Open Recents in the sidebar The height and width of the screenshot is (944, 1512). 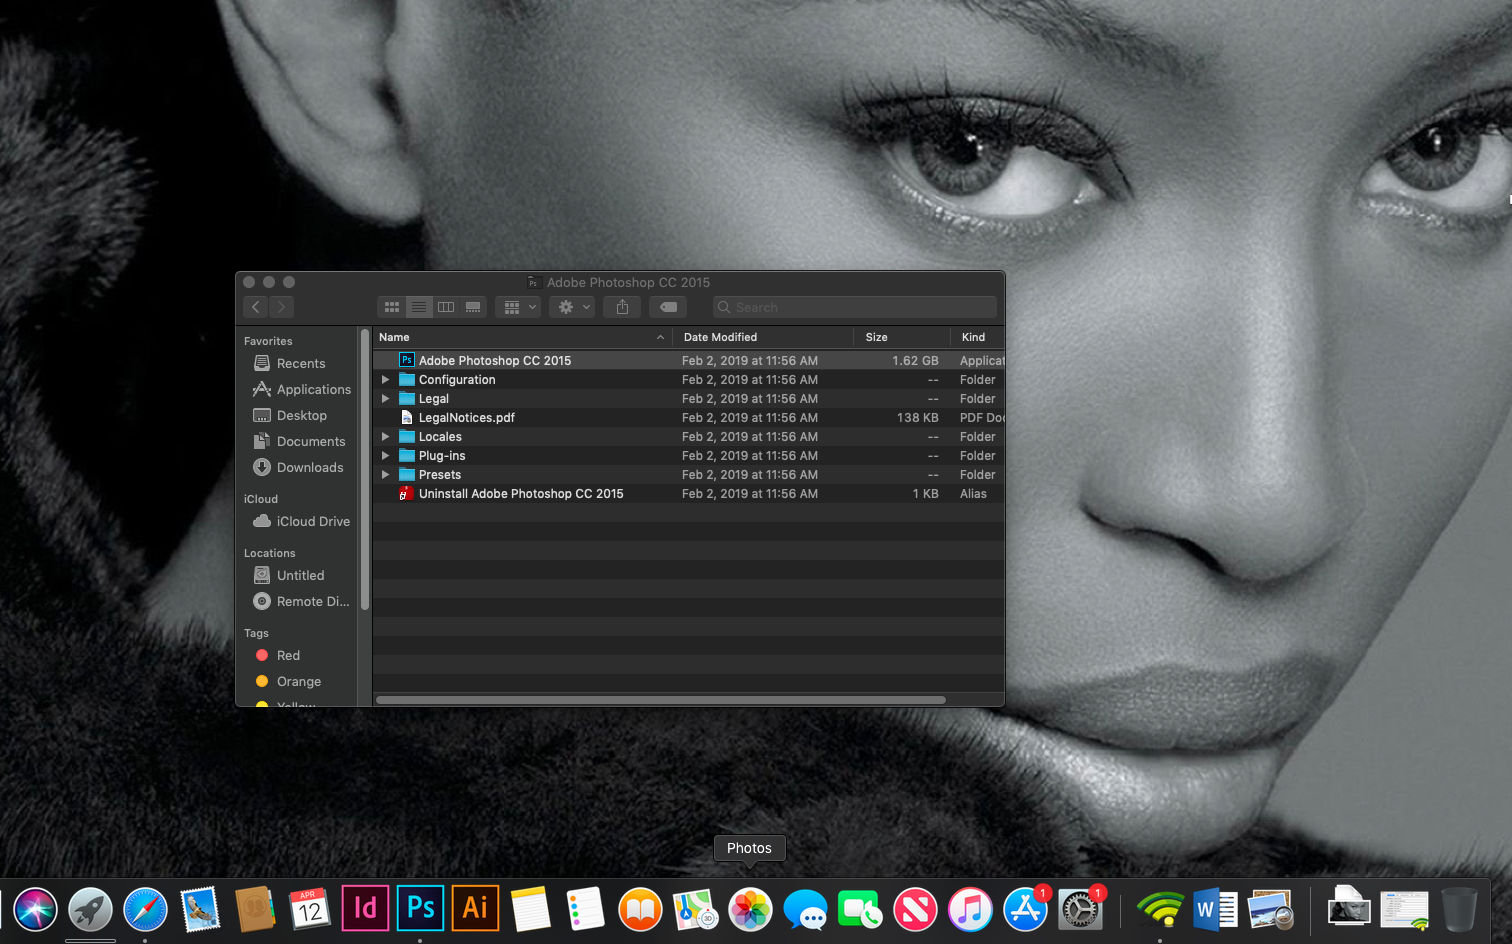(x=300, y=364)
